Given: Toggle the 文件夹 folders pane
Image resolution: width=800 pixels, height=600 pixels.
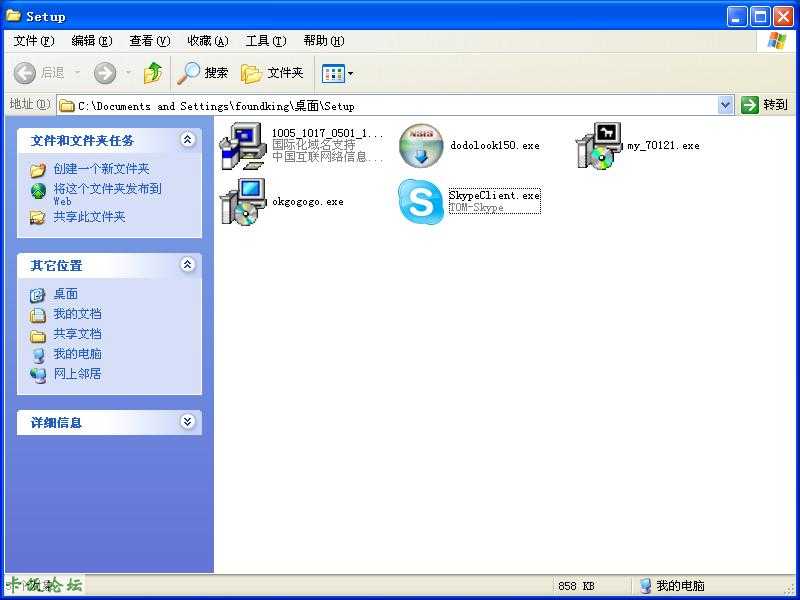Looking at the screenshot, I should (x=272, y=73).
